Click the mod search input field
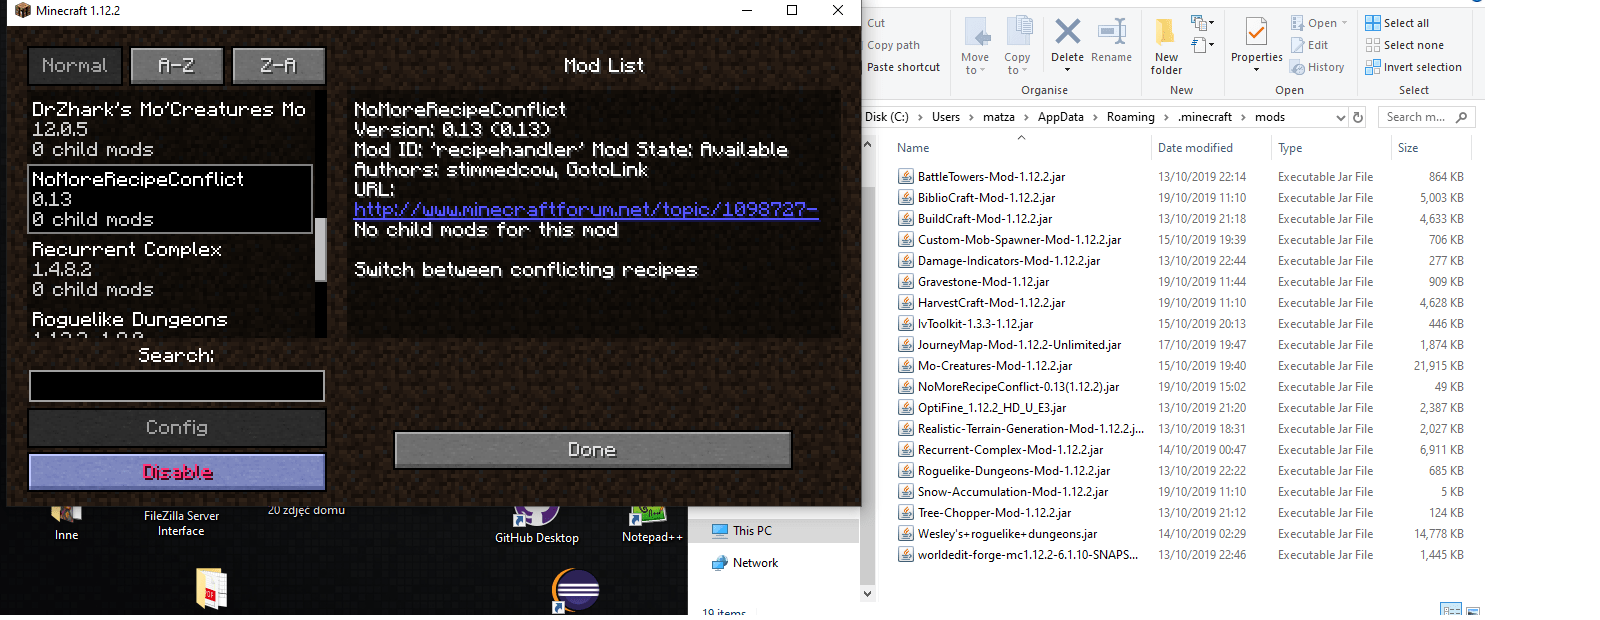This screenshot has width=1600, height=620. pyautogui.click(x=177, y=386)
